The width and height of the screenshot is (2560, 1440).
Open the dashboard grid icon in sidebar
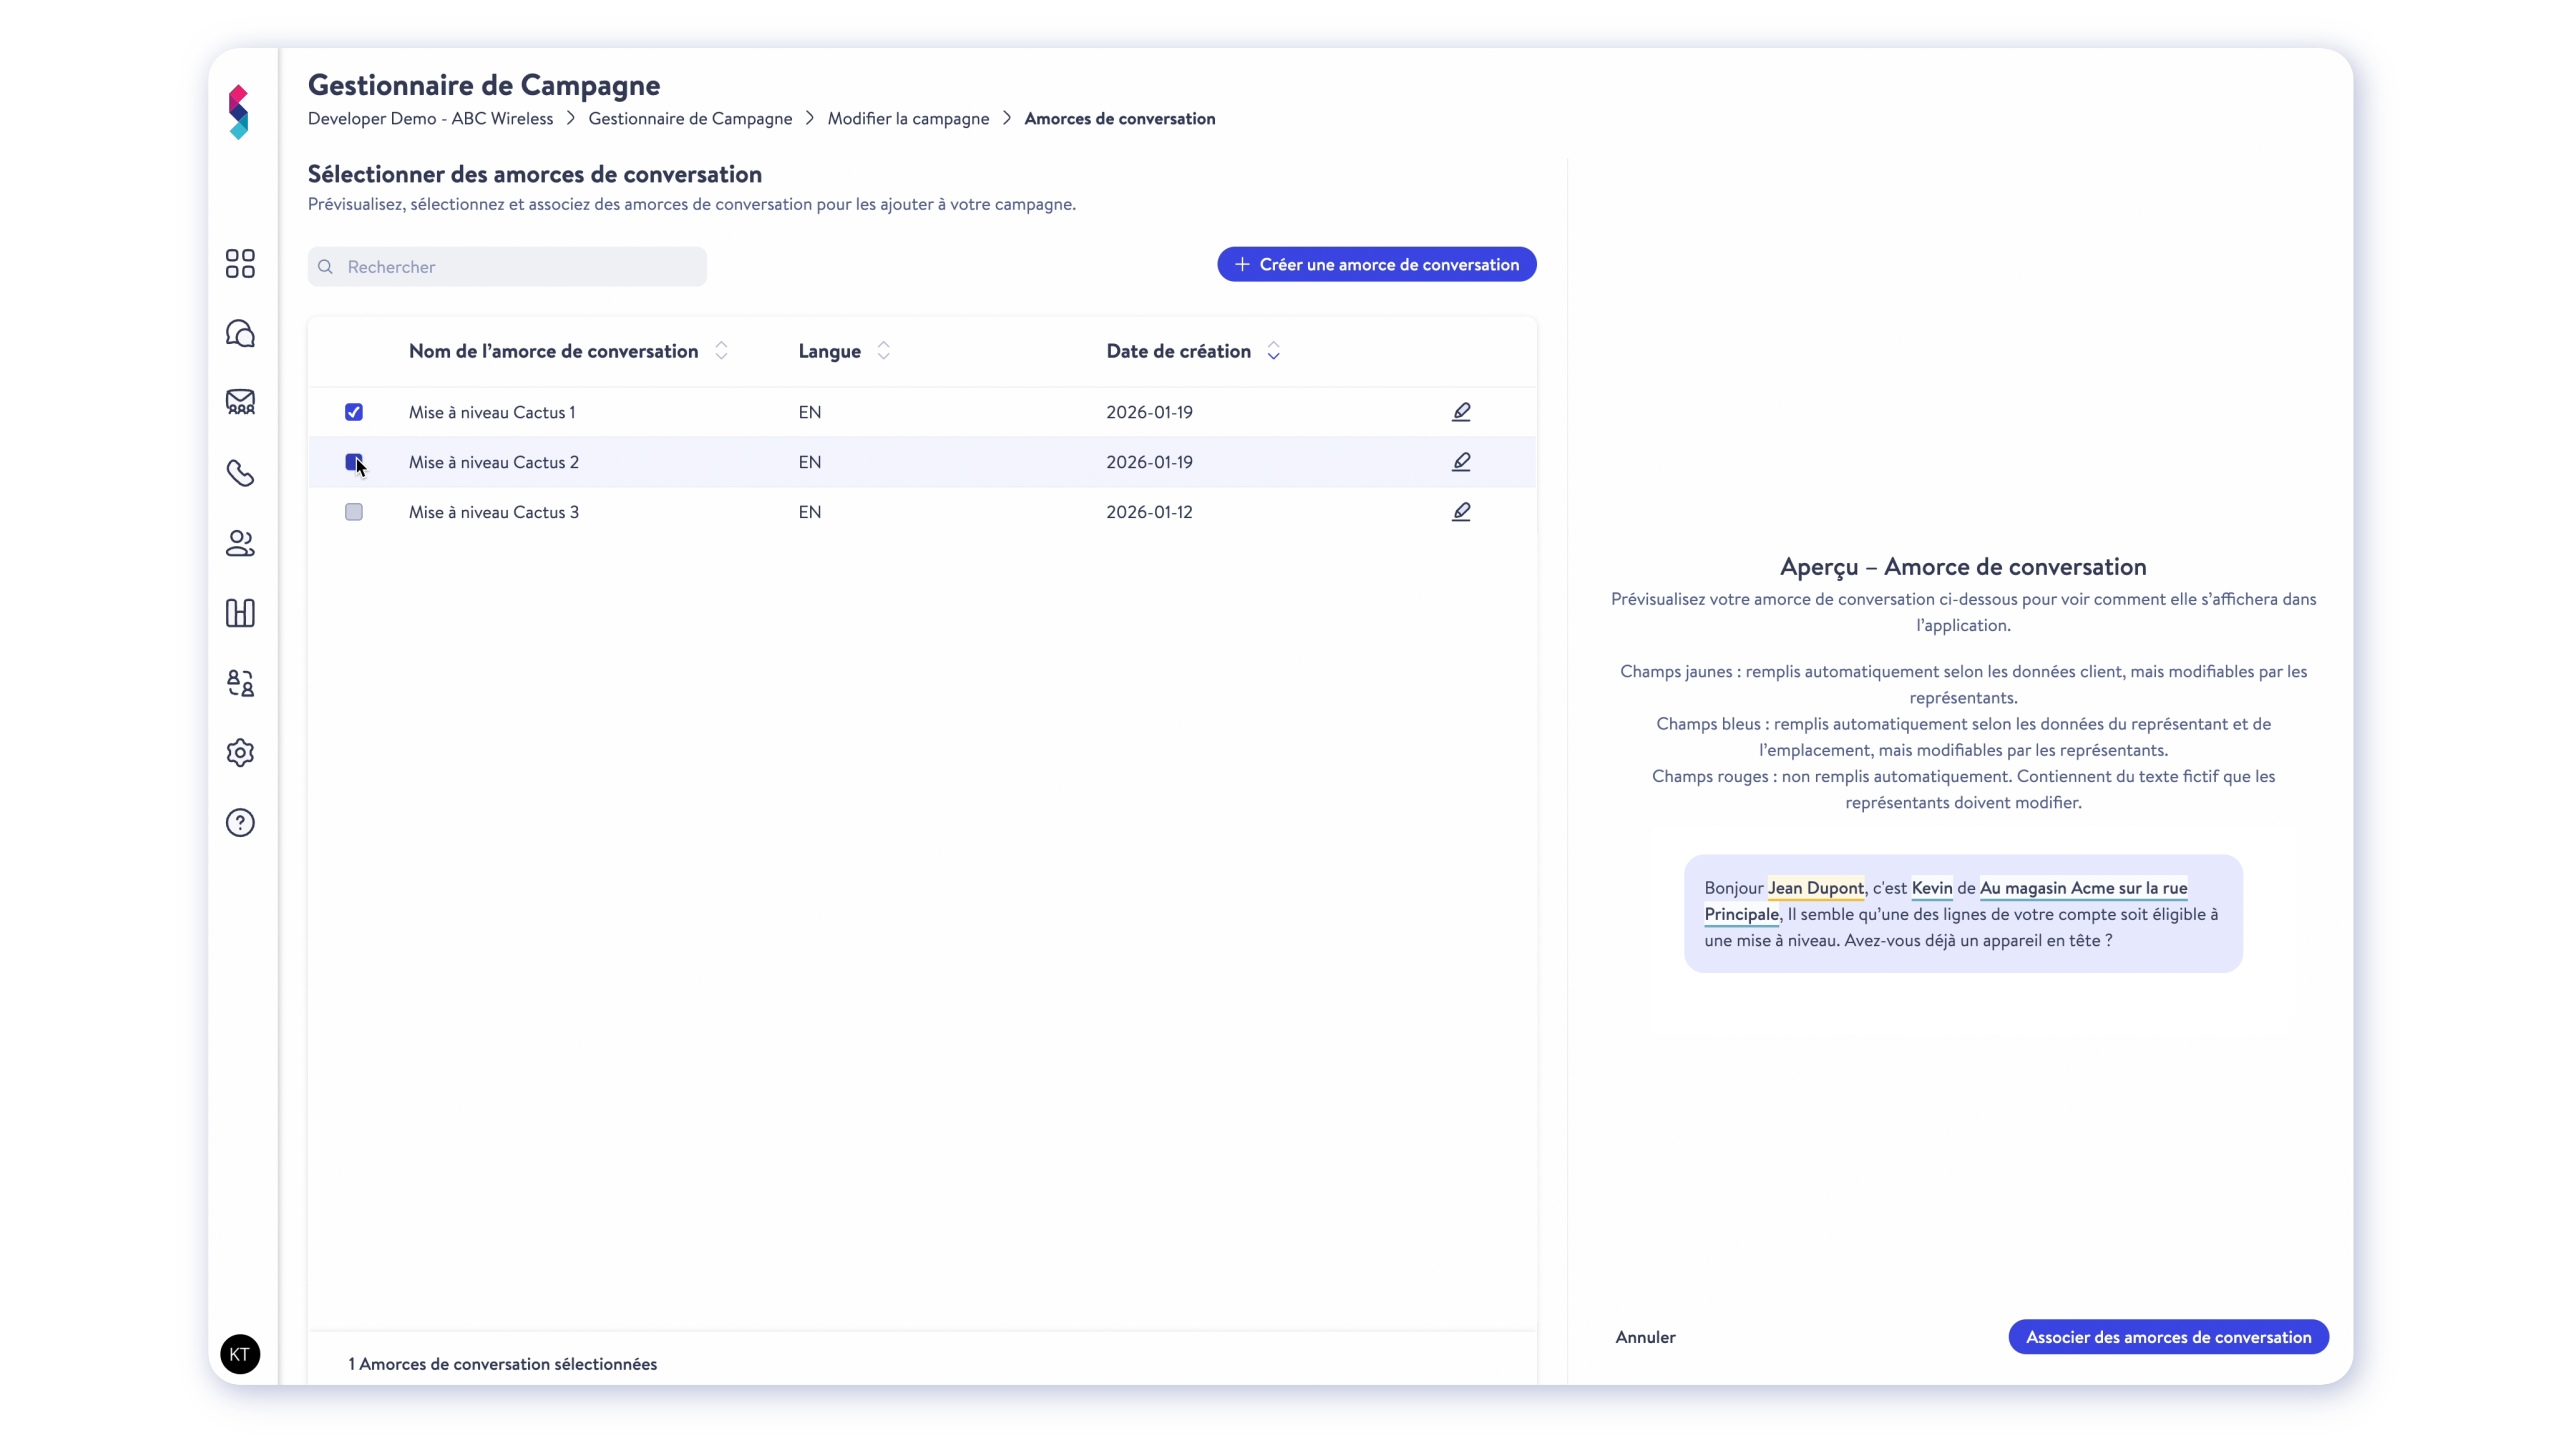click(240, 263)
